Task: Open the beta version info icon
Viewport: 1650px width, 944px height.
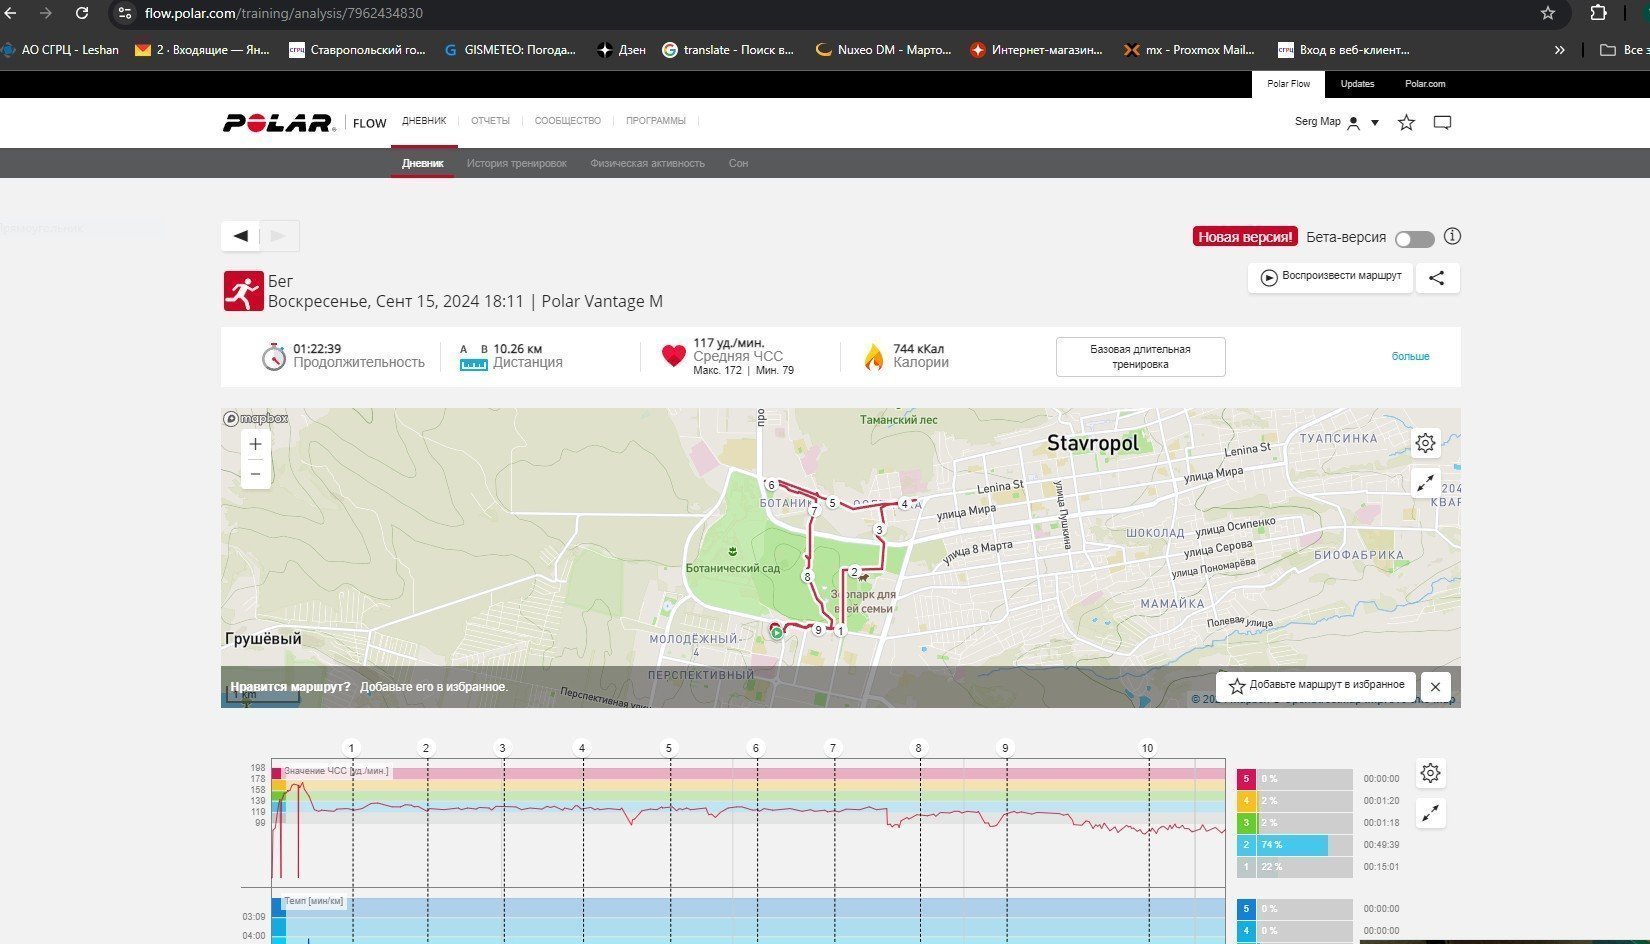Action: [1452, 236]
